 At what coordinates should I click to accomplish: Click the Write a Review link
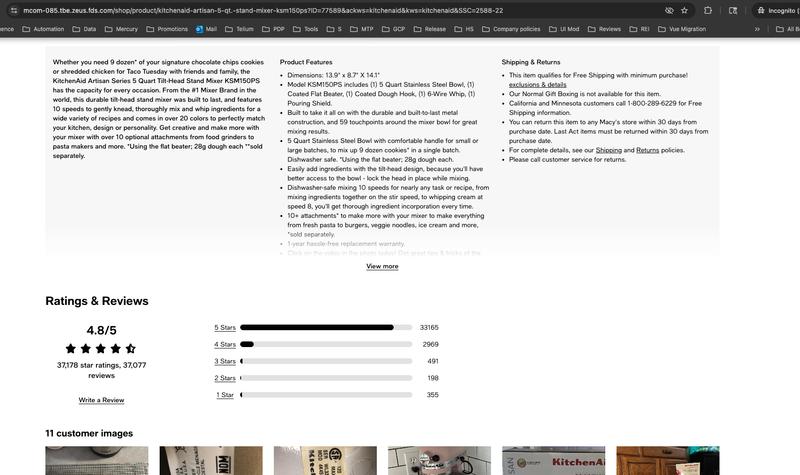tap(101, 400)
